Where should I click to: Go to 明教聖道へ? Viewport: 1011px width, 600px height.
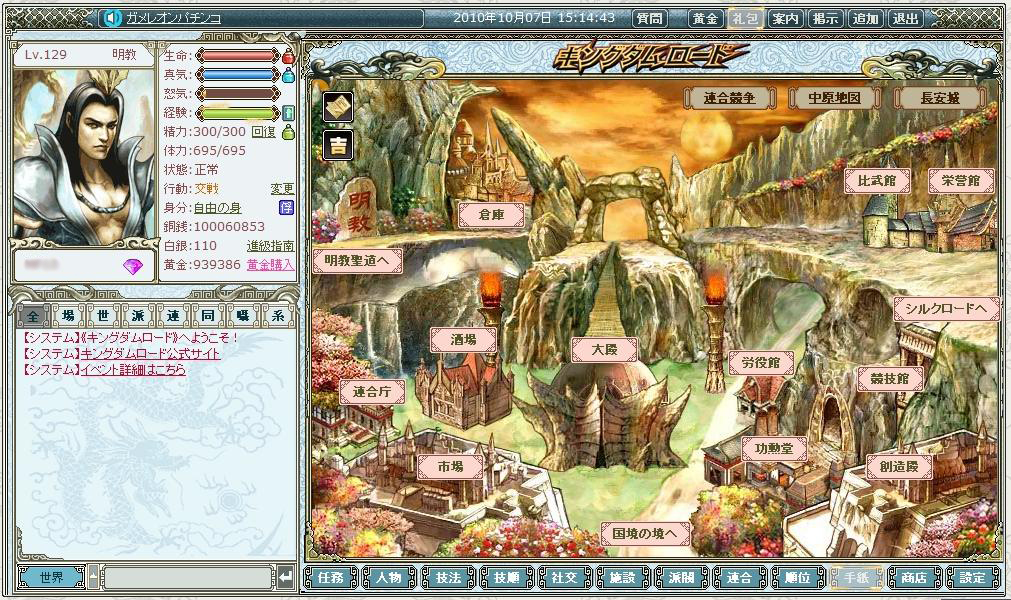pos(357,261)
